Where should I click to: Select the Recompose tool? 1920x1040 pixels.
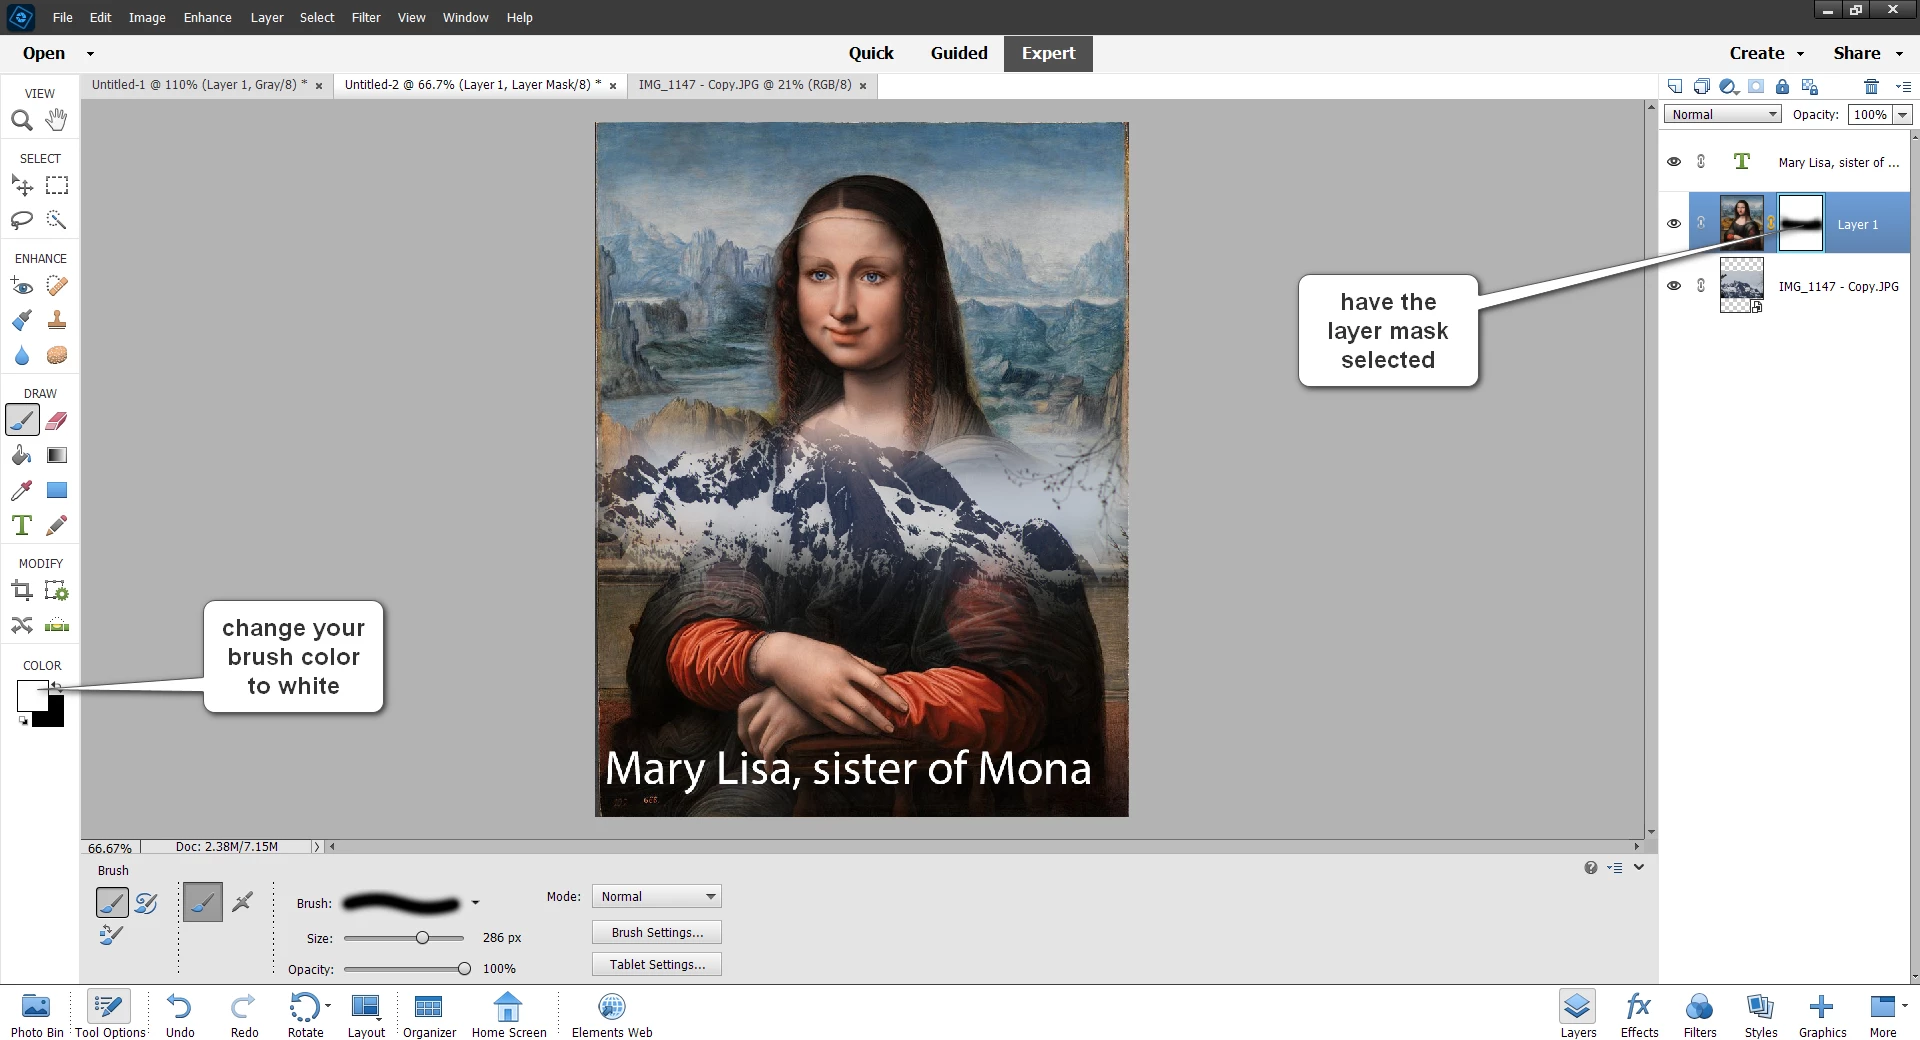tap(57, 591)
